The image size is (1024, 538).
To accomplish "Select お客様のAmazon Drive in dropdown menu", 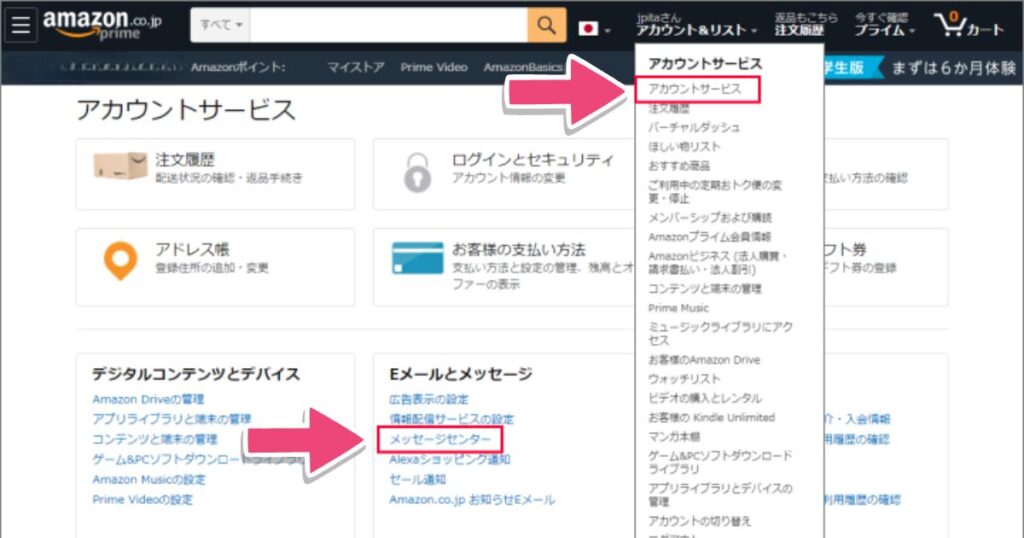I will tap(704, 359).
